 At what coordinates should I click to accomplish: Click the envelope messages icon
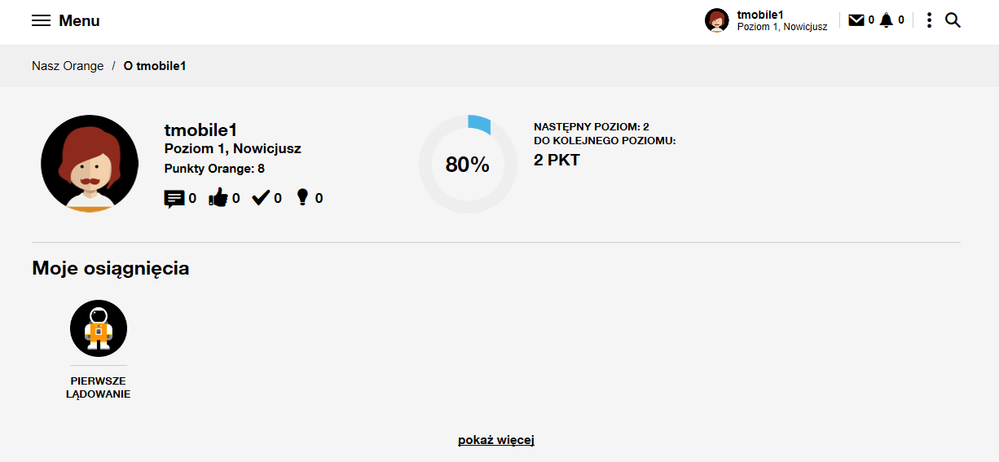856,20
